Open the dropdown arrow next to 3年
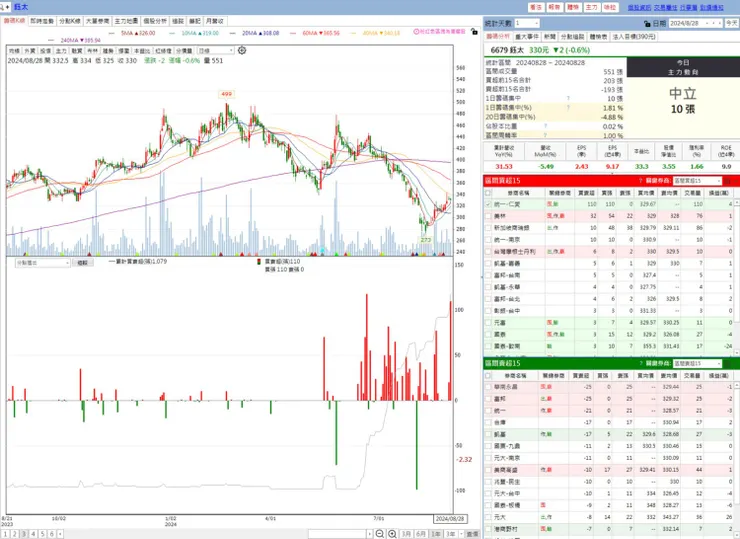Image resolution: width=740 pixels, height=539 pixels. [x=461, y=534]
